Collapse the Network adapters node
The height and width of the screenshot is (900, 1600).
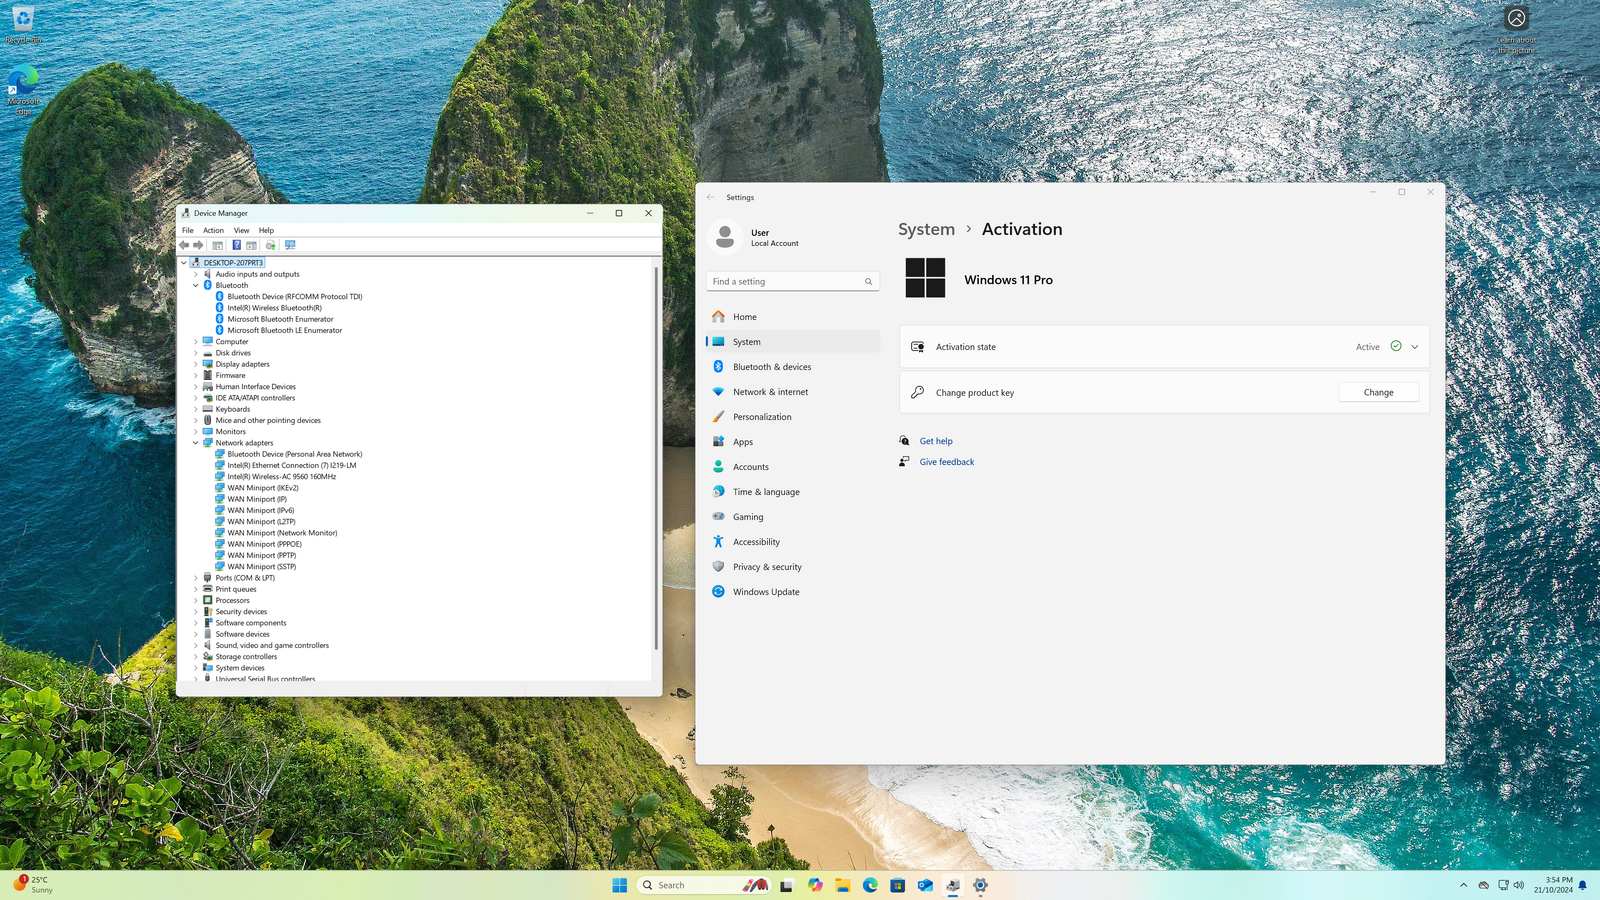pos(196,443)
